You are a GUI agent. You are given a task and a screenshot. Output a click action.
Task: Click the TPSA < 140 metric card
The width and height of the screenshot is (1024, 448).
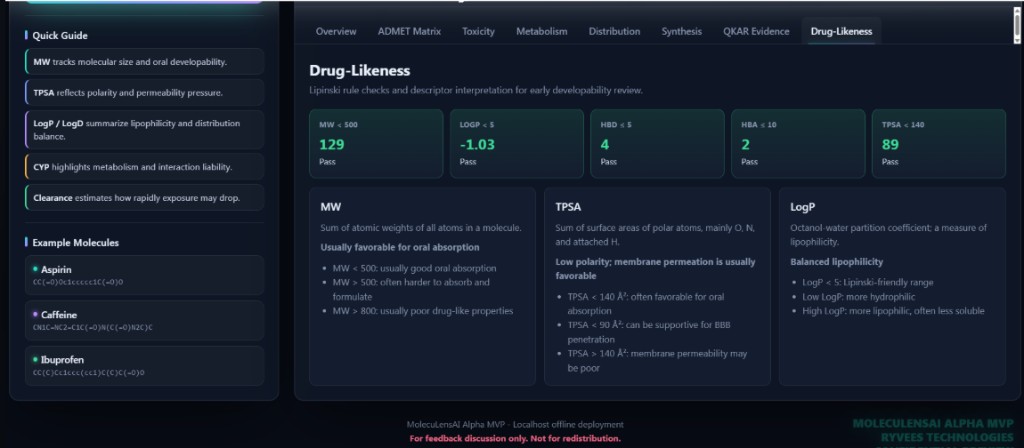click(x=938, y=144)
